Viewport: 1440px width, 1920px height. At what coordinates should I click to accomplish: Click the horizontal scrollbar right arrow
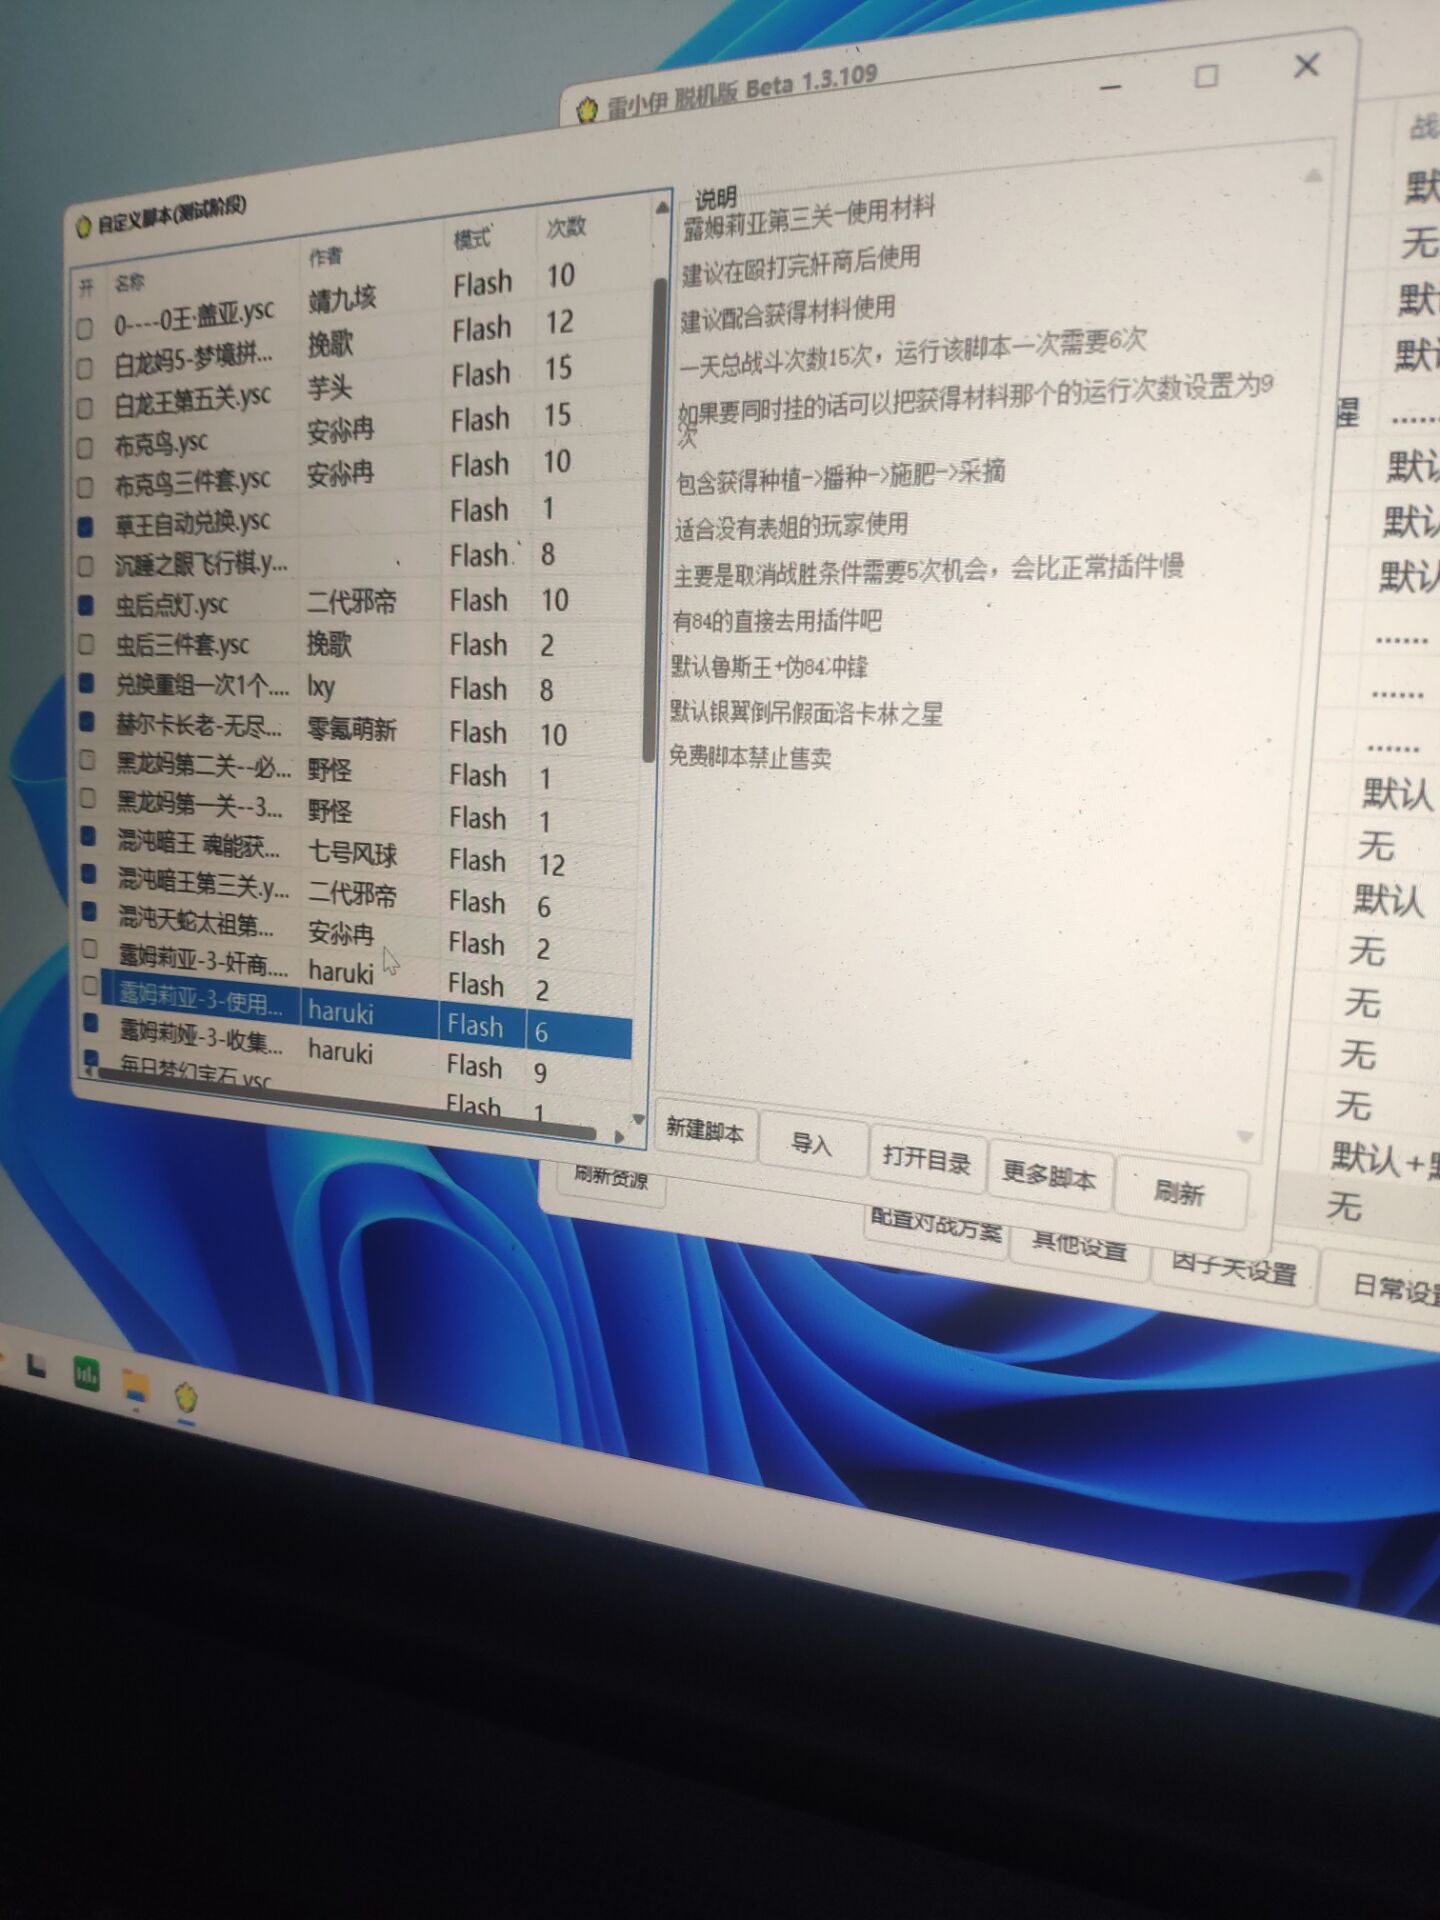tap(620, 1137)
